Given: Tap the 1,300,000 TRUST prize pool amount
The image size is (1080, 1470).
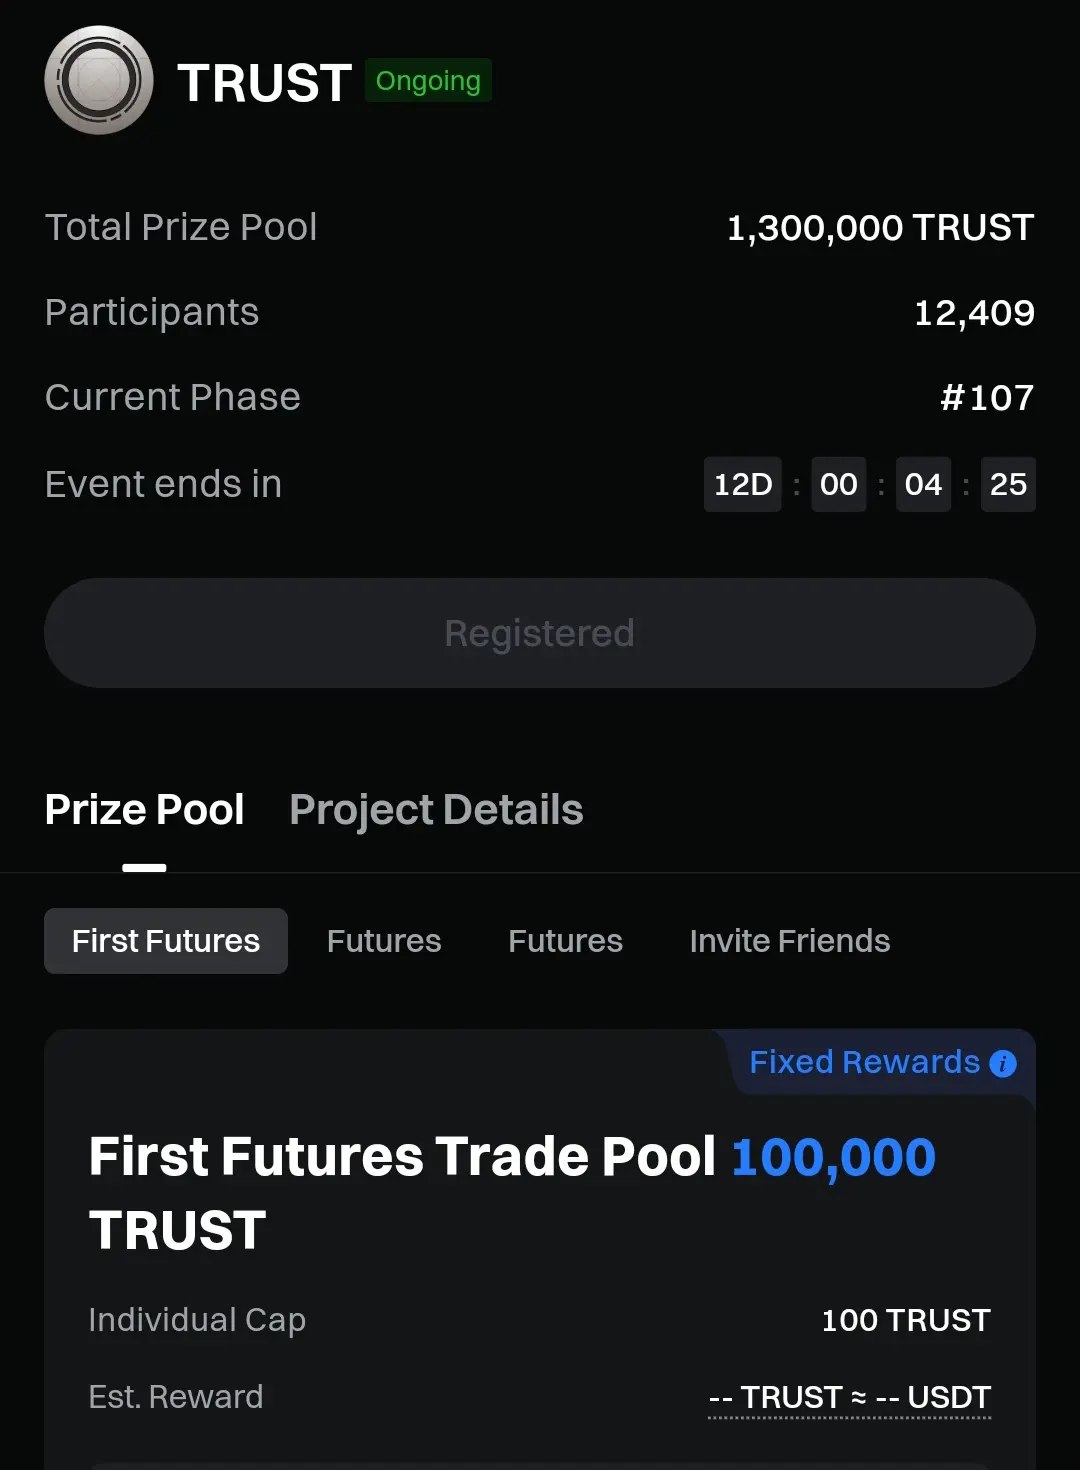Looking at the screenshot, I should pos(880,228).
